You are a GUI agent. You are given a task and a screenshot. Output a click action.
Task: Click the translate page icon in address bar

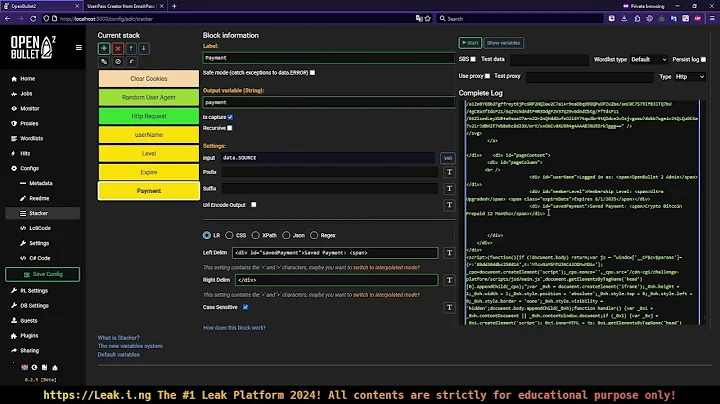coord(419,19)
